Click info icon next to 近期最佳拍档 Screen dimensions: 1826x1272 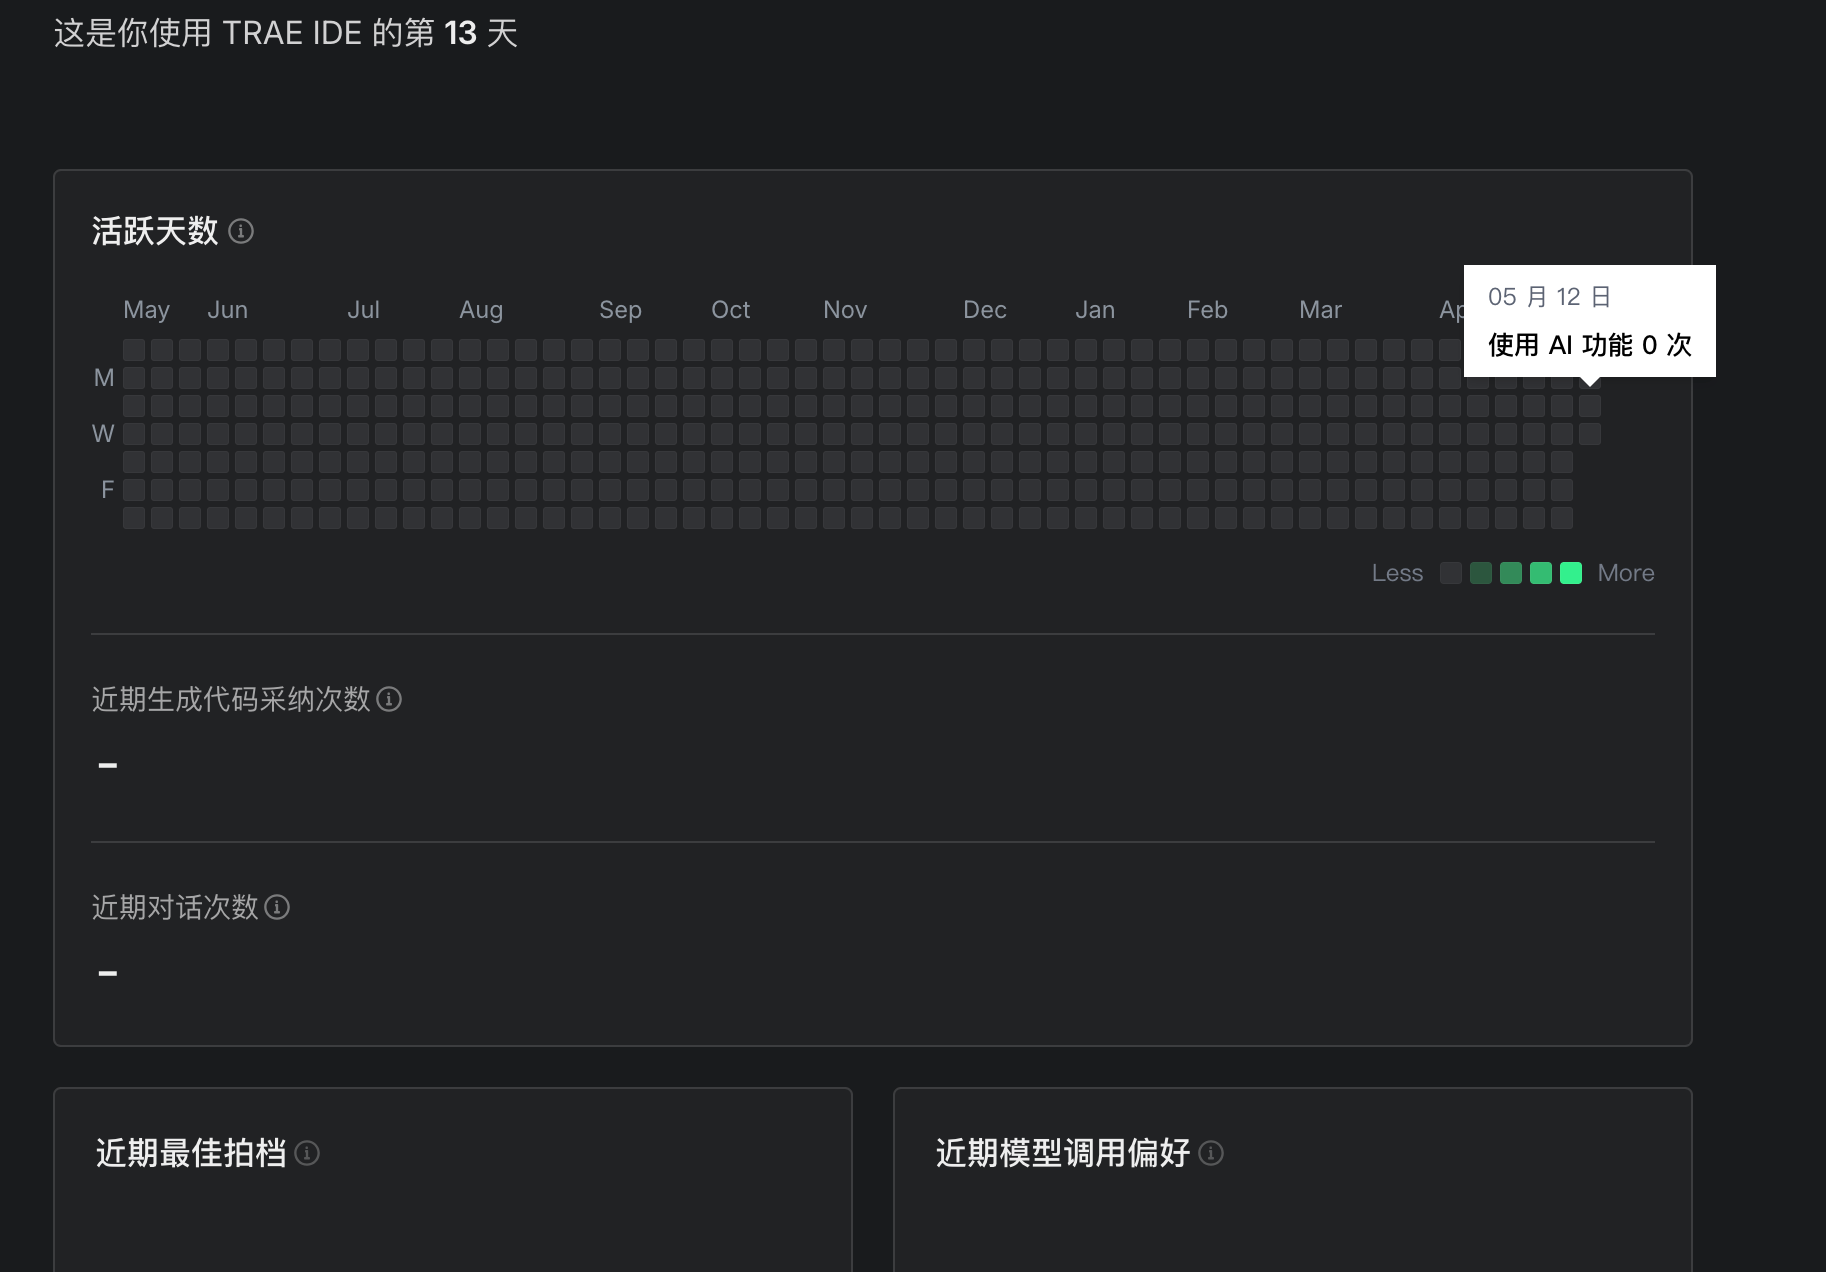pyautogui.click(x=307, y=1153)
